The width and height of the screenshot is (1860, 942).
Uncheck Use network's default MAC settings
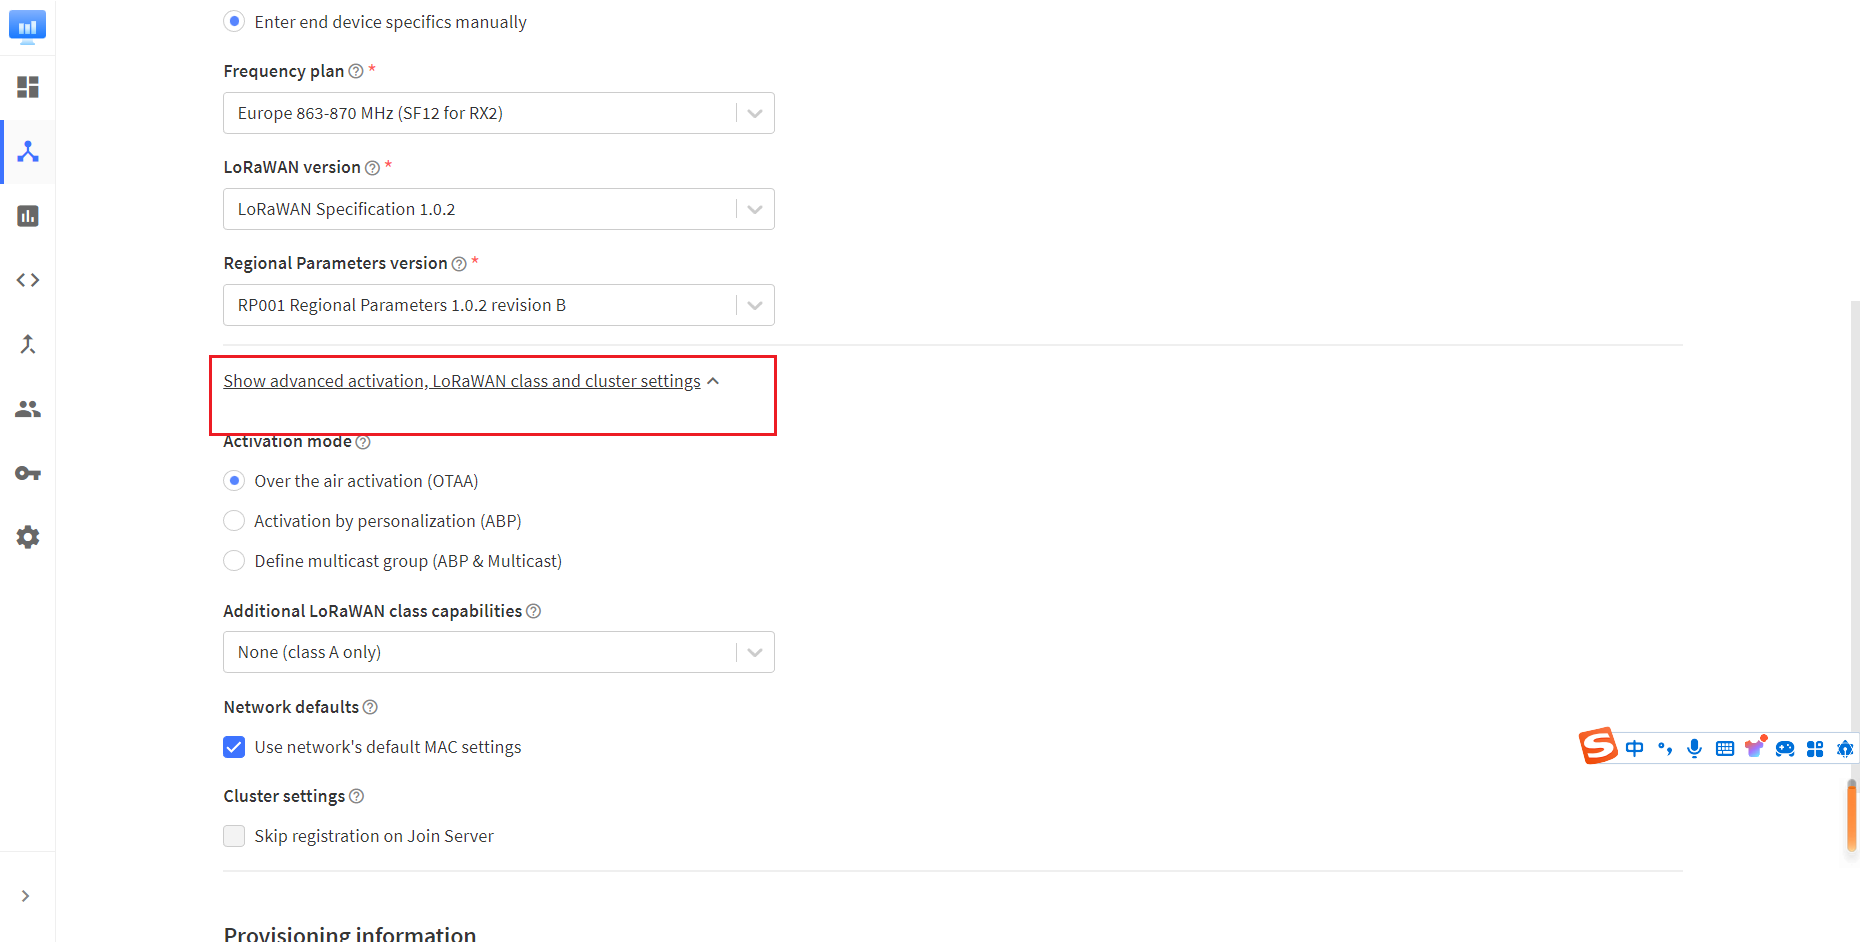coord(234,747)
